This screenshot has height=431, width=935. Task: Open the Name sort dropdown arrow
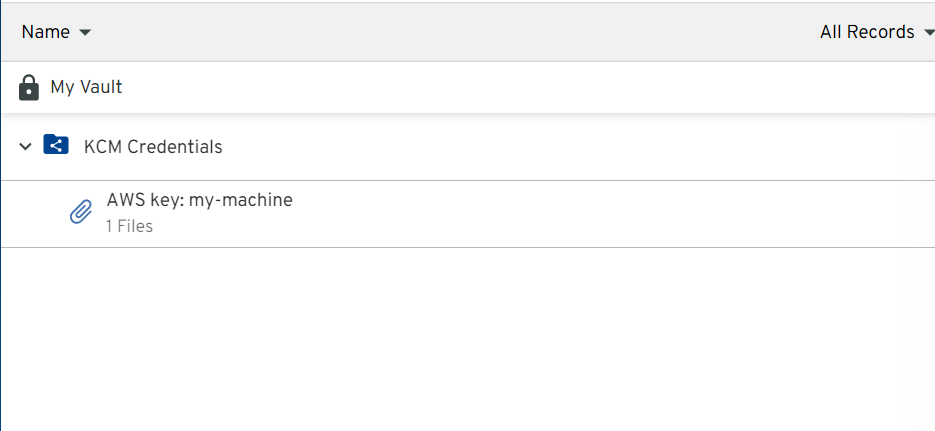85,33
